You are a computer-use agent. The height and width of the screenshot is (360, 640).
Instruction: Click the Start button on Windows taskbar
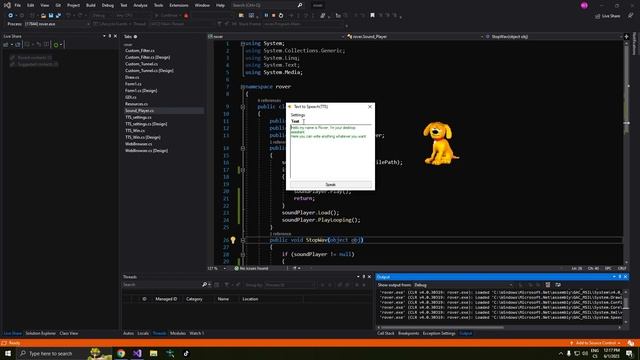[x=8, y=353]
